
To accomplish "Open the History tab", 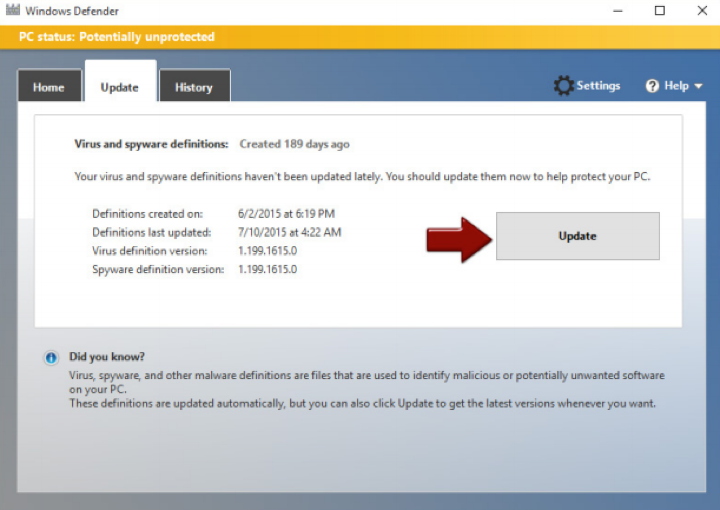I will point(194,86).
